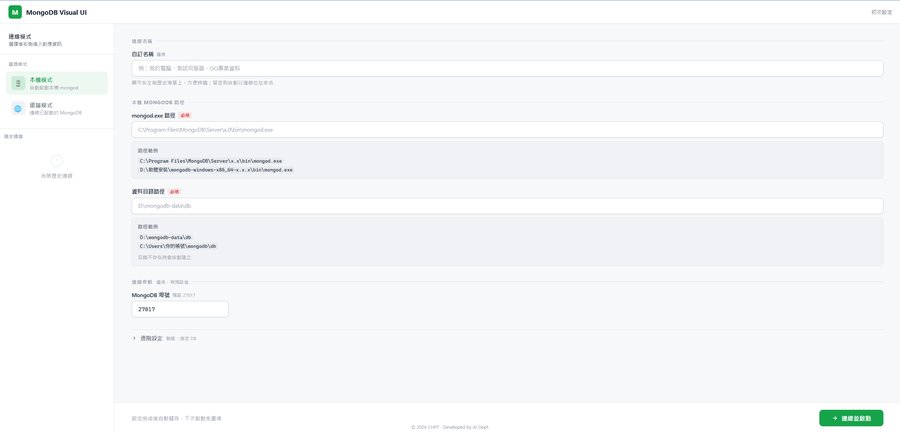Click the 連線模式 sidebar heading

(x=20, y=37)
